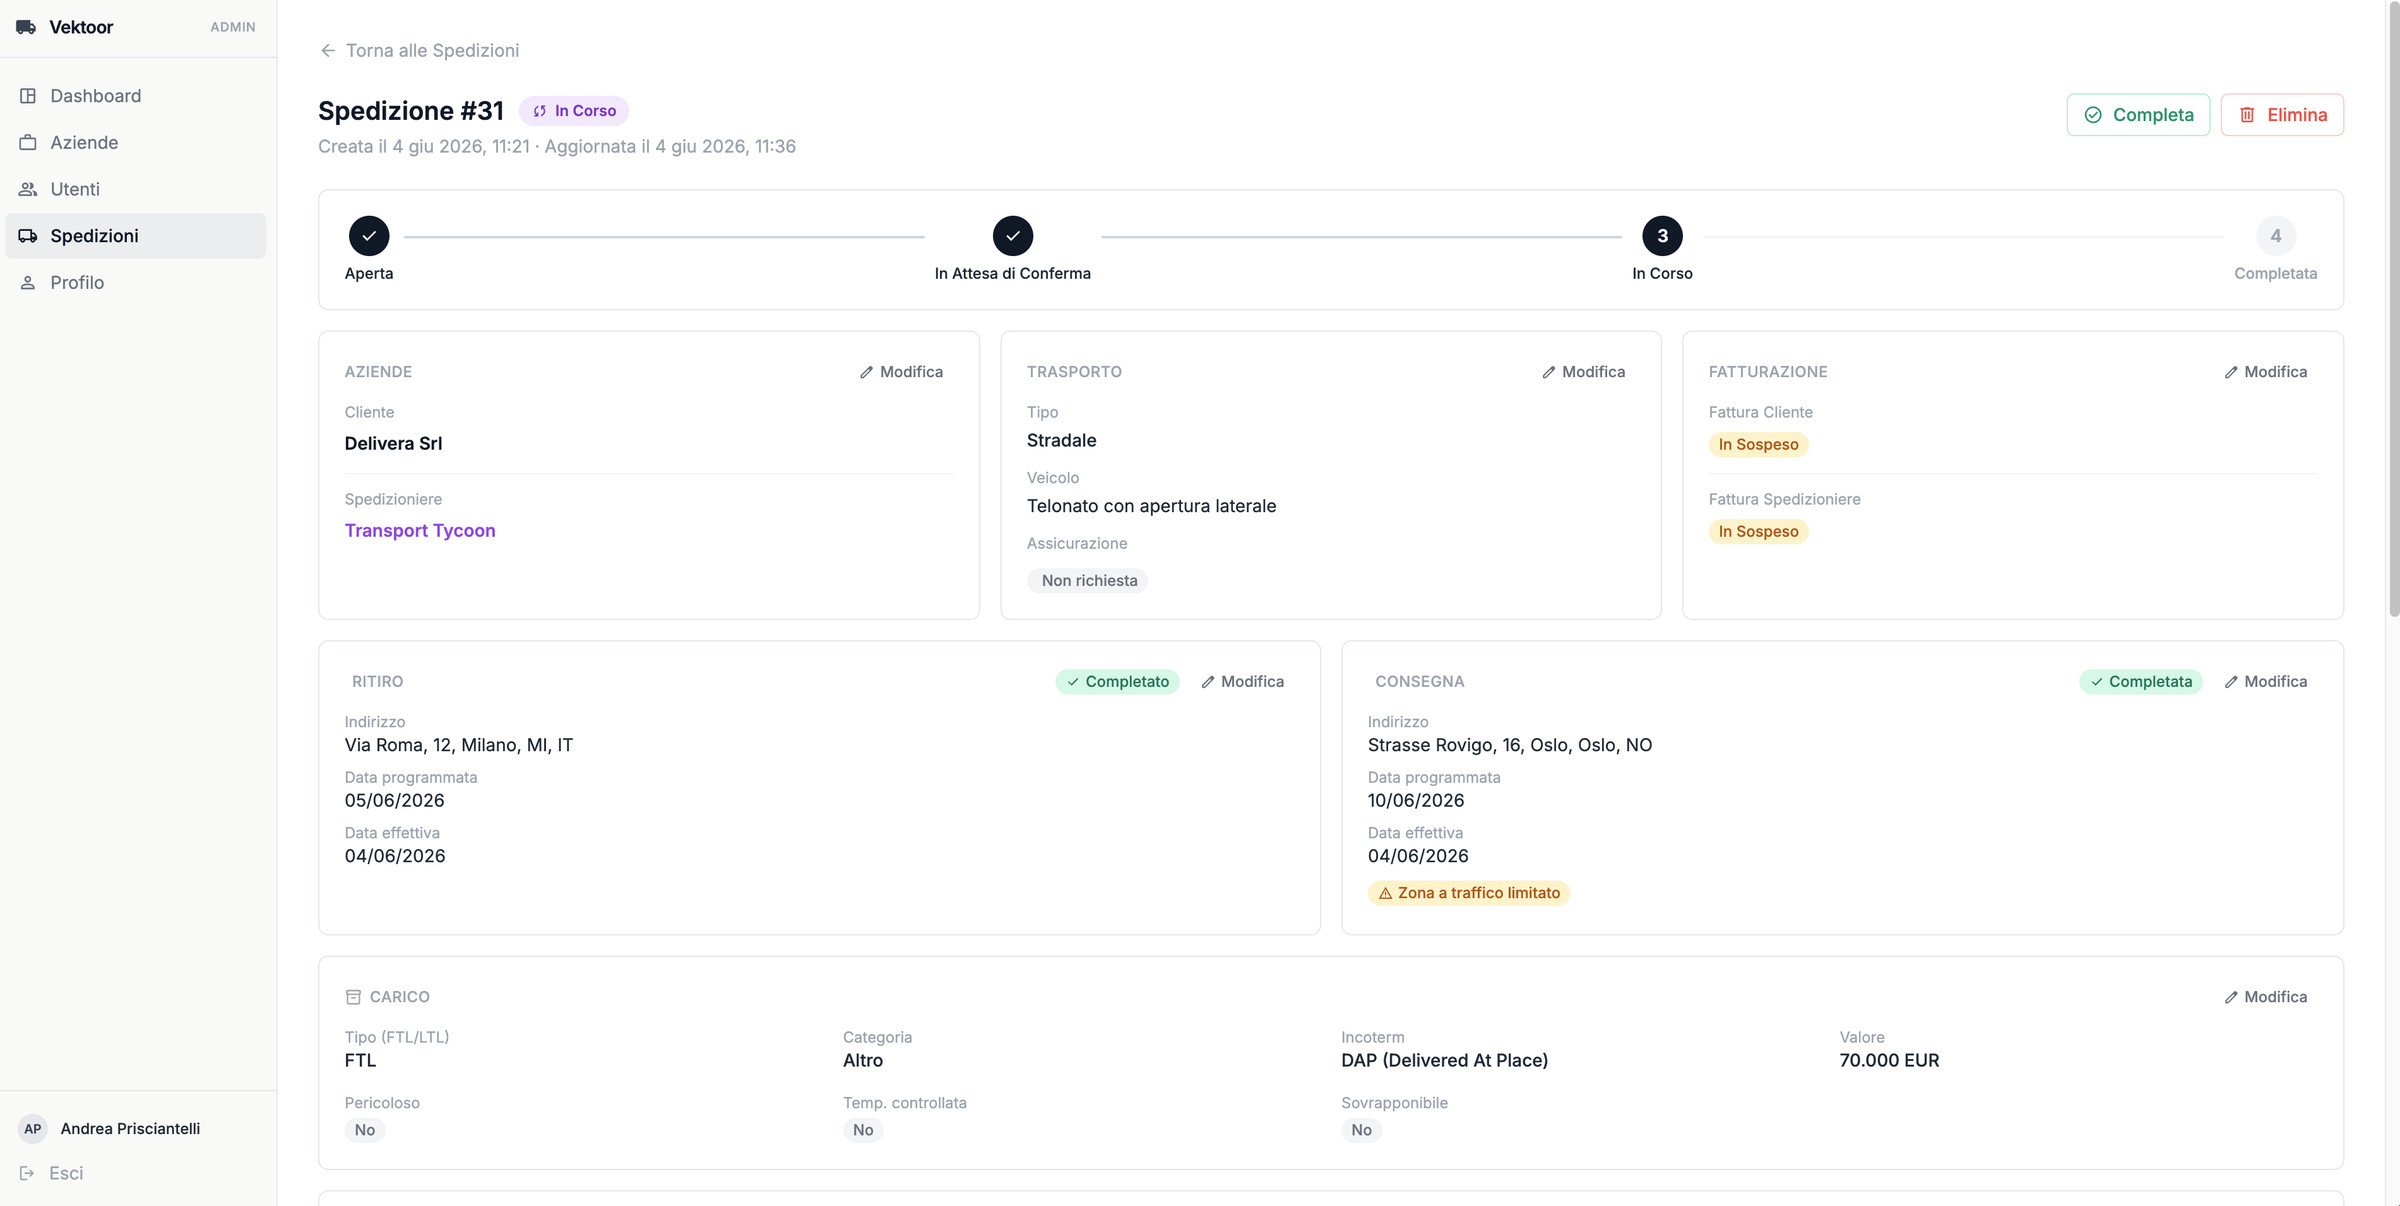Image resolution: width=2400 pixels, height=1206 pixels.
Task: Edit Consegna section via Modifica
Action: pyautogui.click(x=2265, y=682)
